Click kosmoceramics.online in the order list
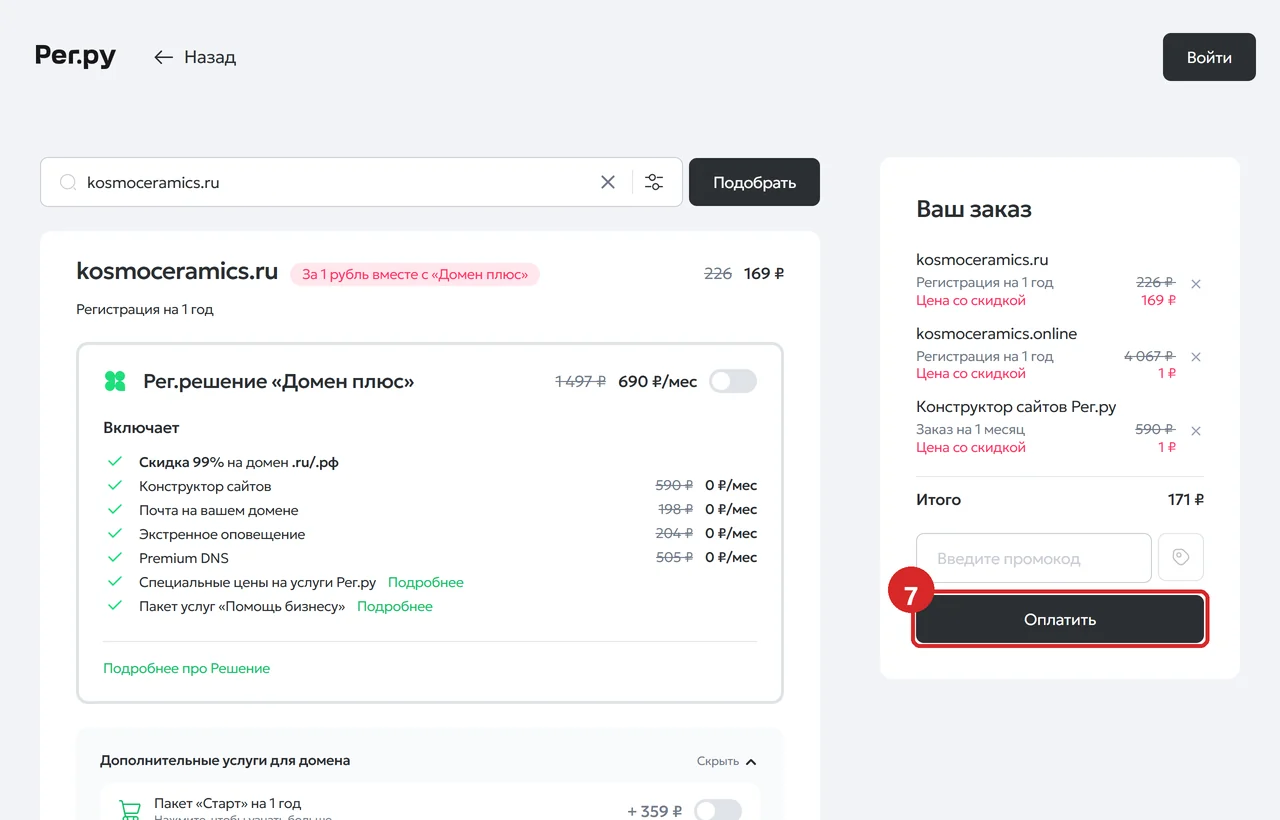This screenshot has height=820, width=1280. (x=997, y=334)
